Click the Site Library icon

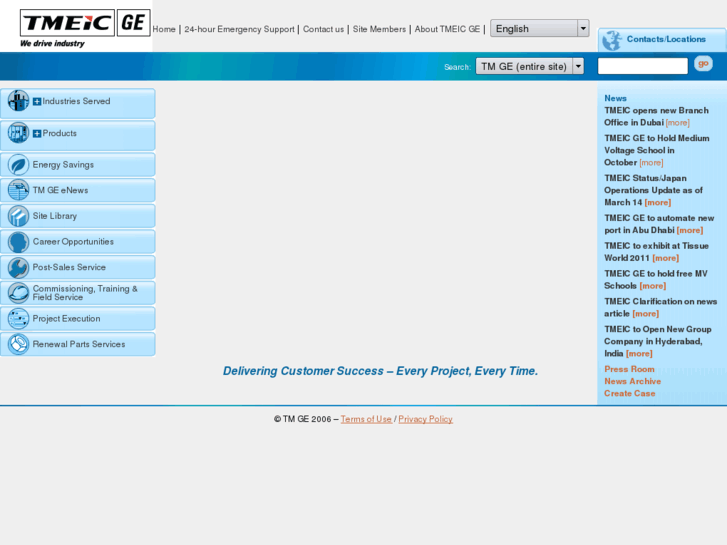point(18,216)
